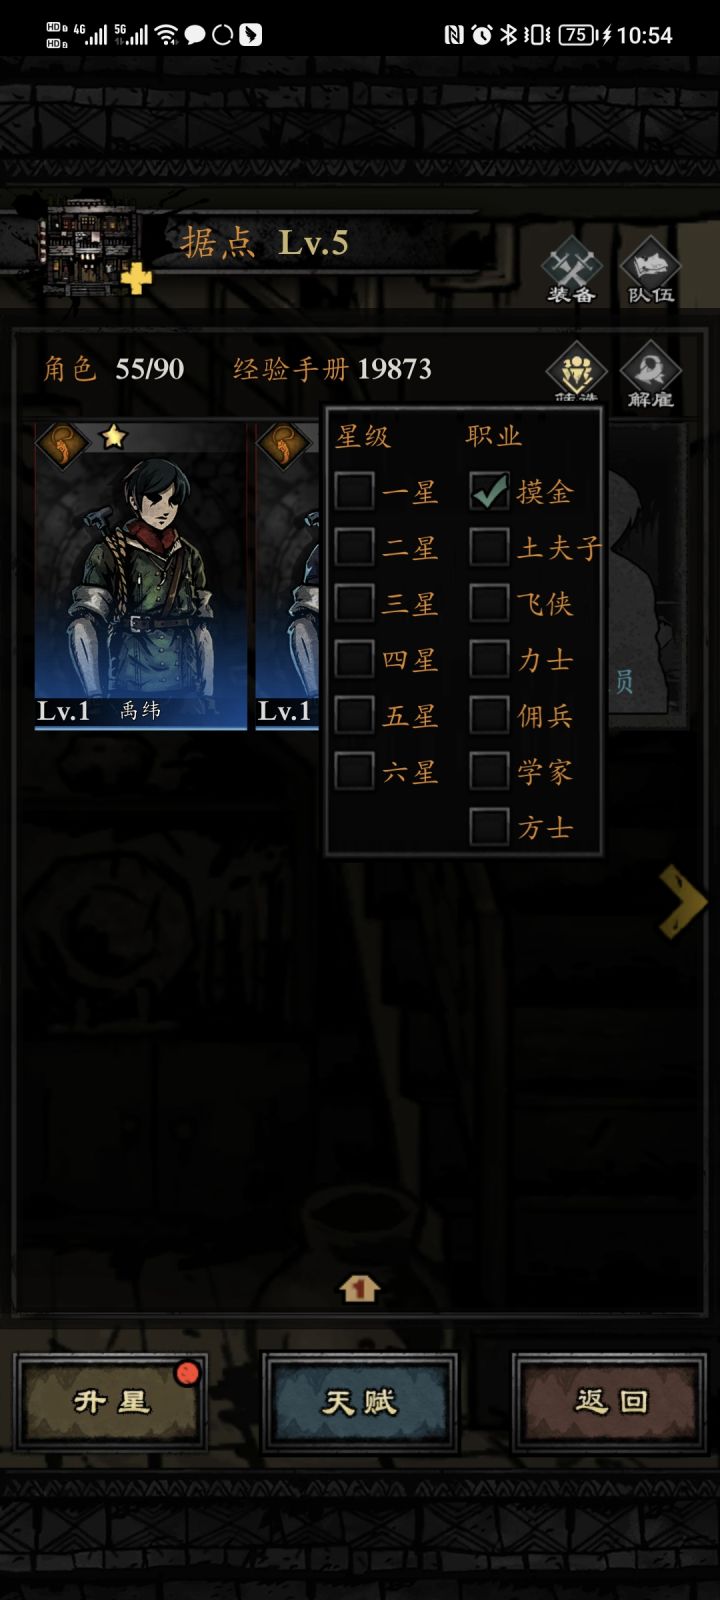The image size is (720, 1600).
Task: Tap the 筛选 filter icon
Action: tap(576, 373)
